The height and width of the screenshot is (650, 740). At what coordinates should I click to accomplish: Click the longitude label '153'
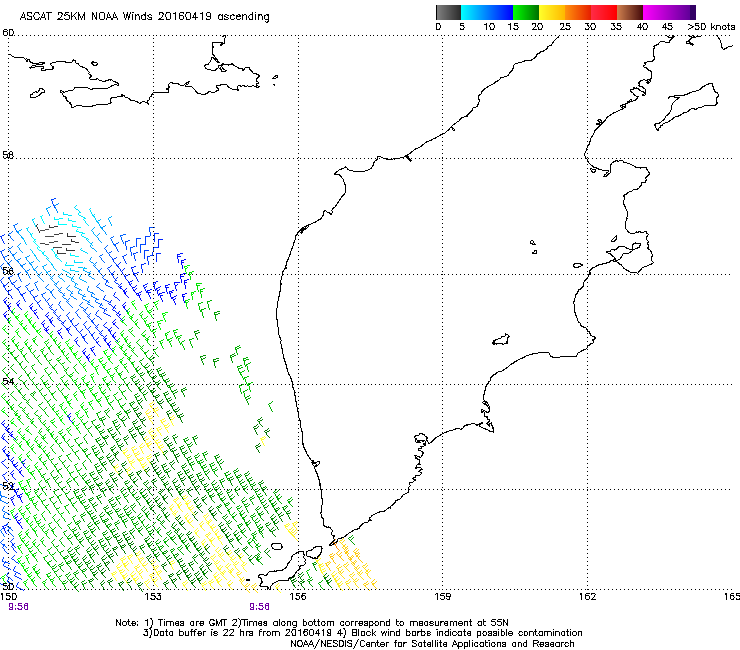coord(153,597)
